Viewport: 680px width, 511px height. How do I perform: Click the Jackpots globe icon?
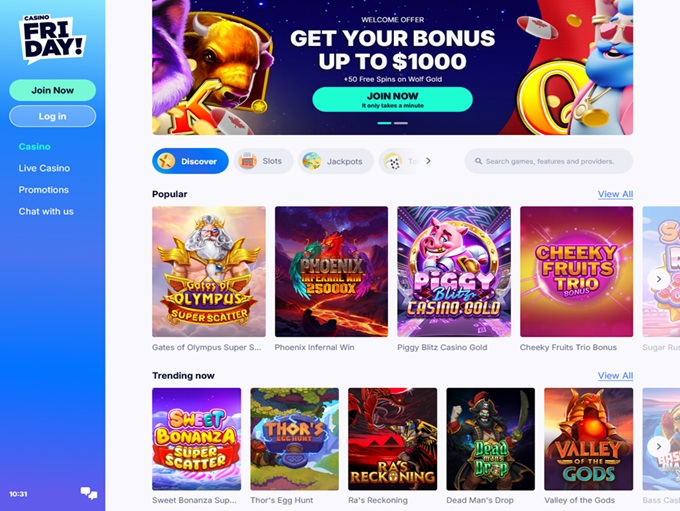312,161
